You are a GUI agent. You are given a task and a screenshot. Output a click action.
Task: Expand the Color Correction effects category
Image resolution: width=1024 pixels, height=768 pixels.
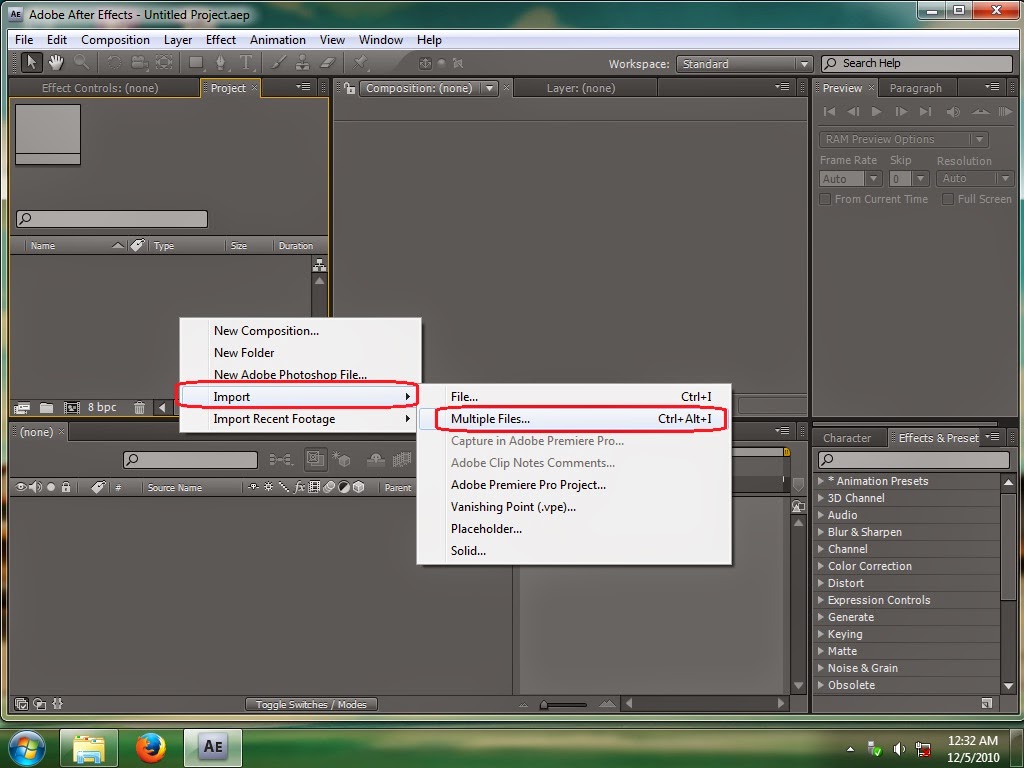pyautogui.click(x=821, y=566)
